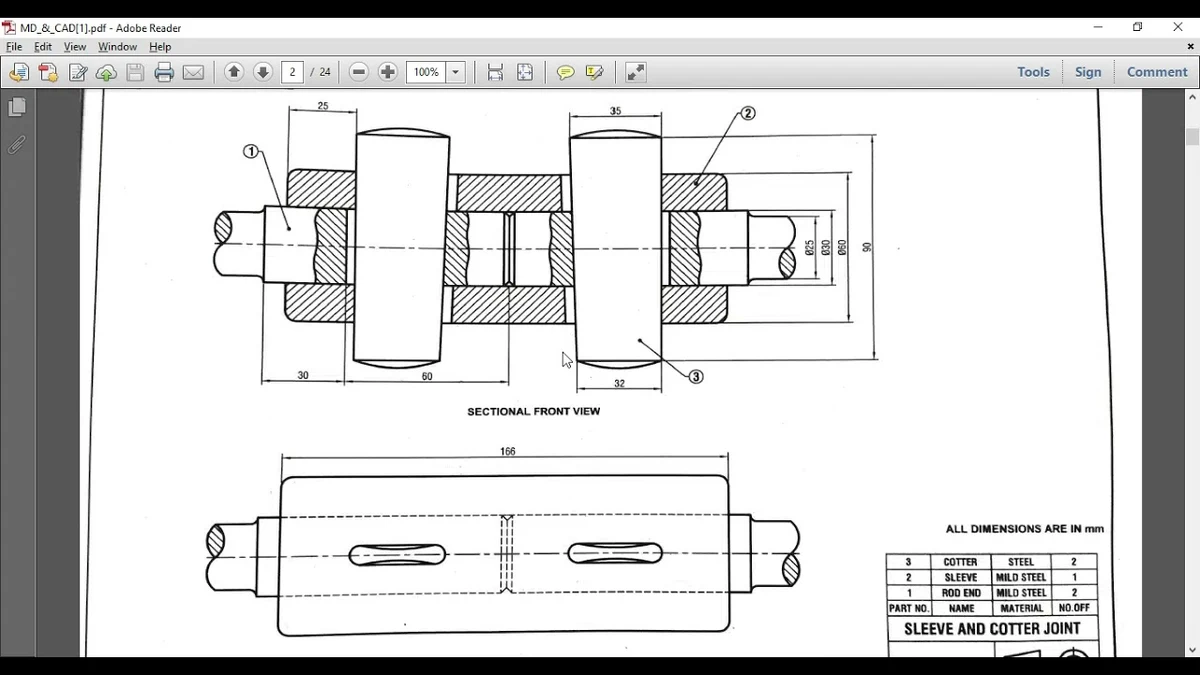Zoom out with the minus button

359,72
